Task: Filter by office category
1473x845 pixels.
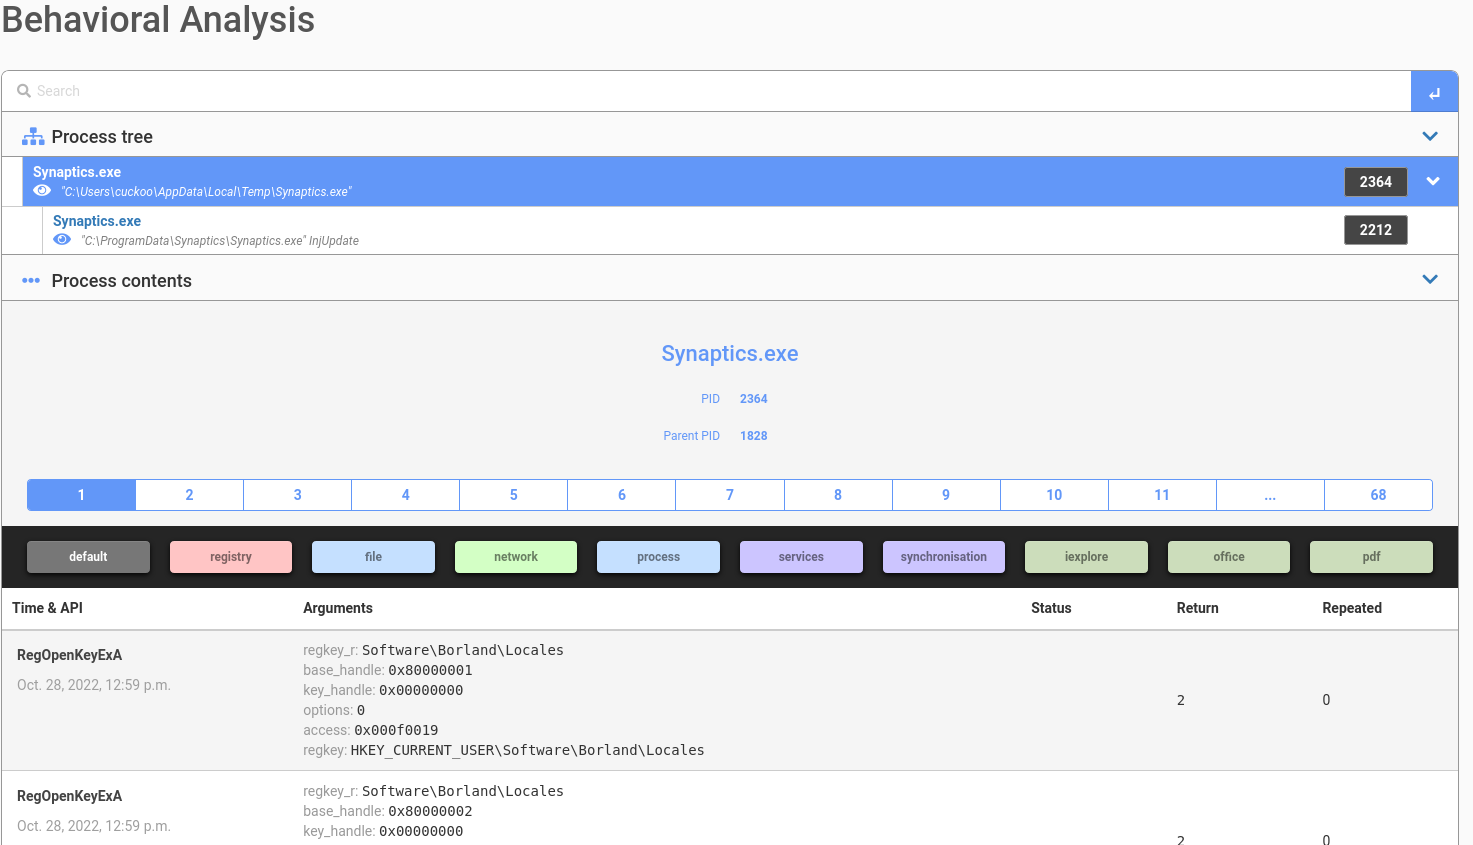Action: click(1229, 557)
